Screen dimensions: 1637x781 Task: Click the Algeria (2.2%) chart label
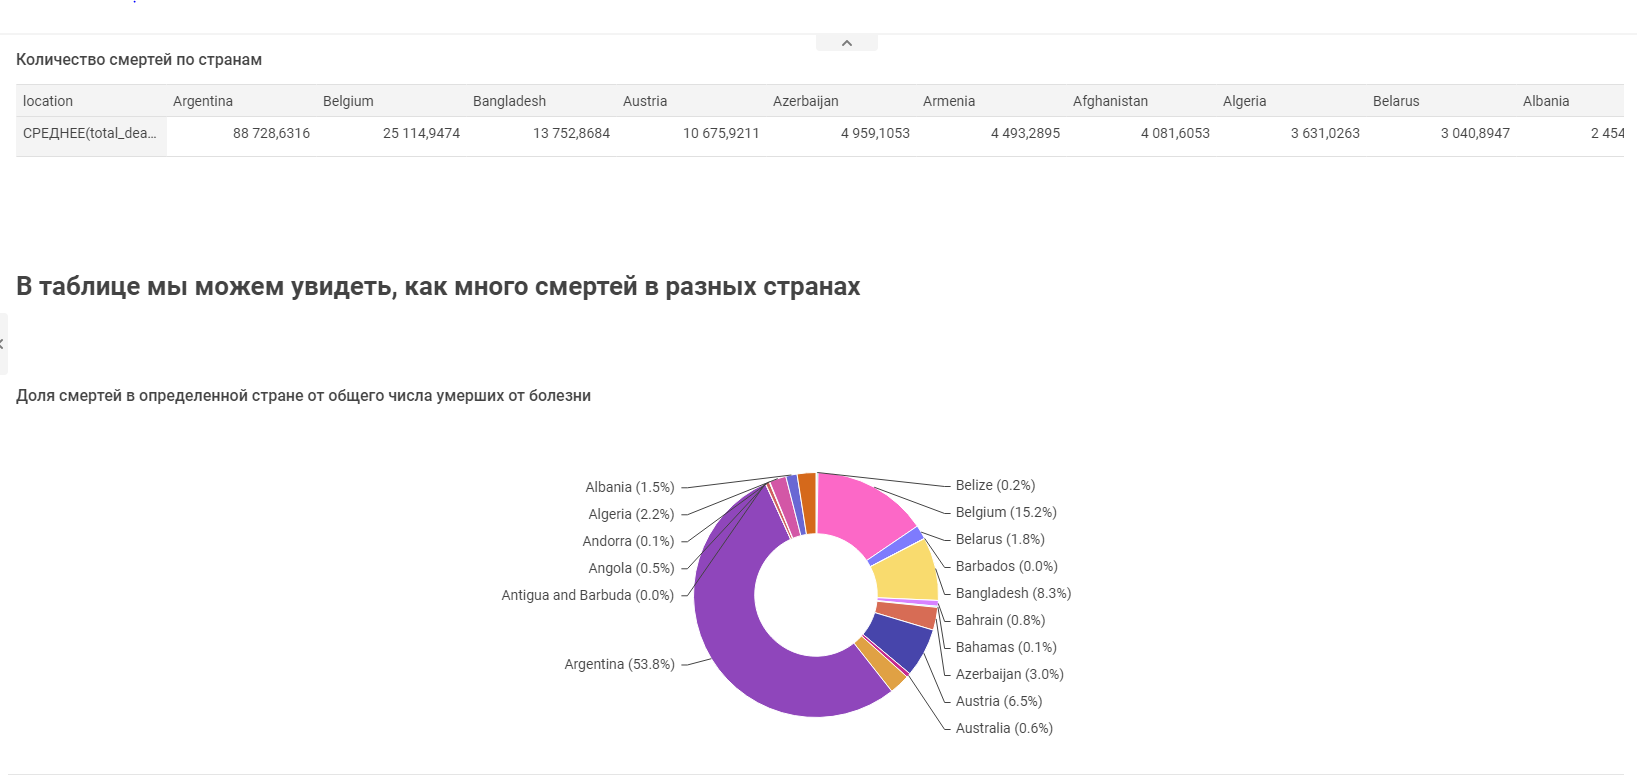(631, 514)
